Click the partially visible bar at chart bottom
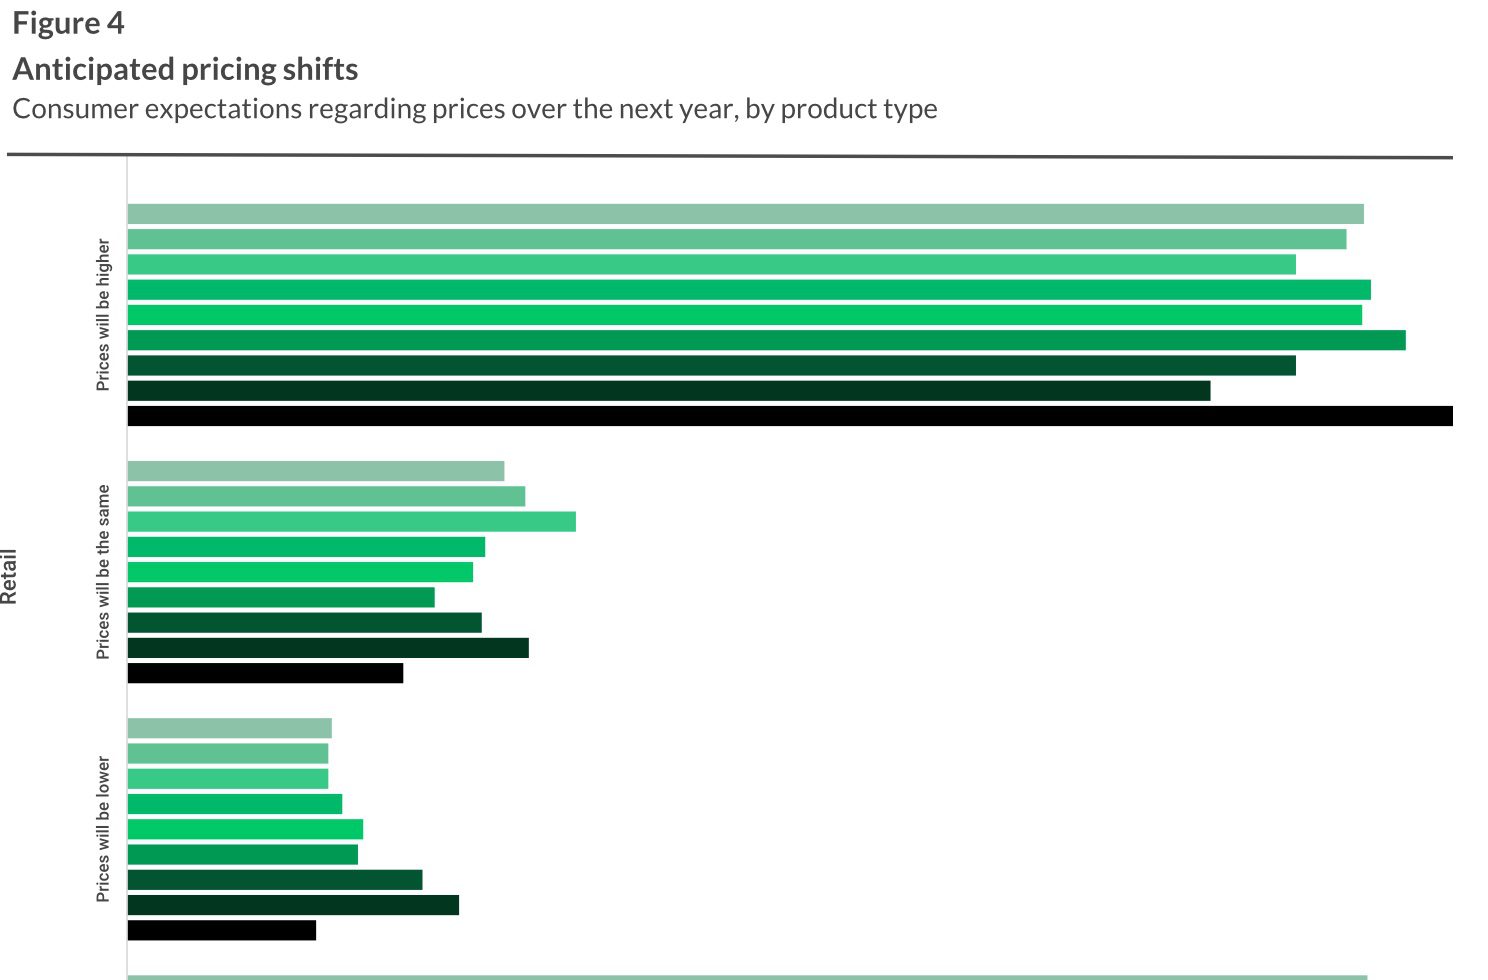The height and width of the screenshot is (980, 1488). [x=746, y=977]
